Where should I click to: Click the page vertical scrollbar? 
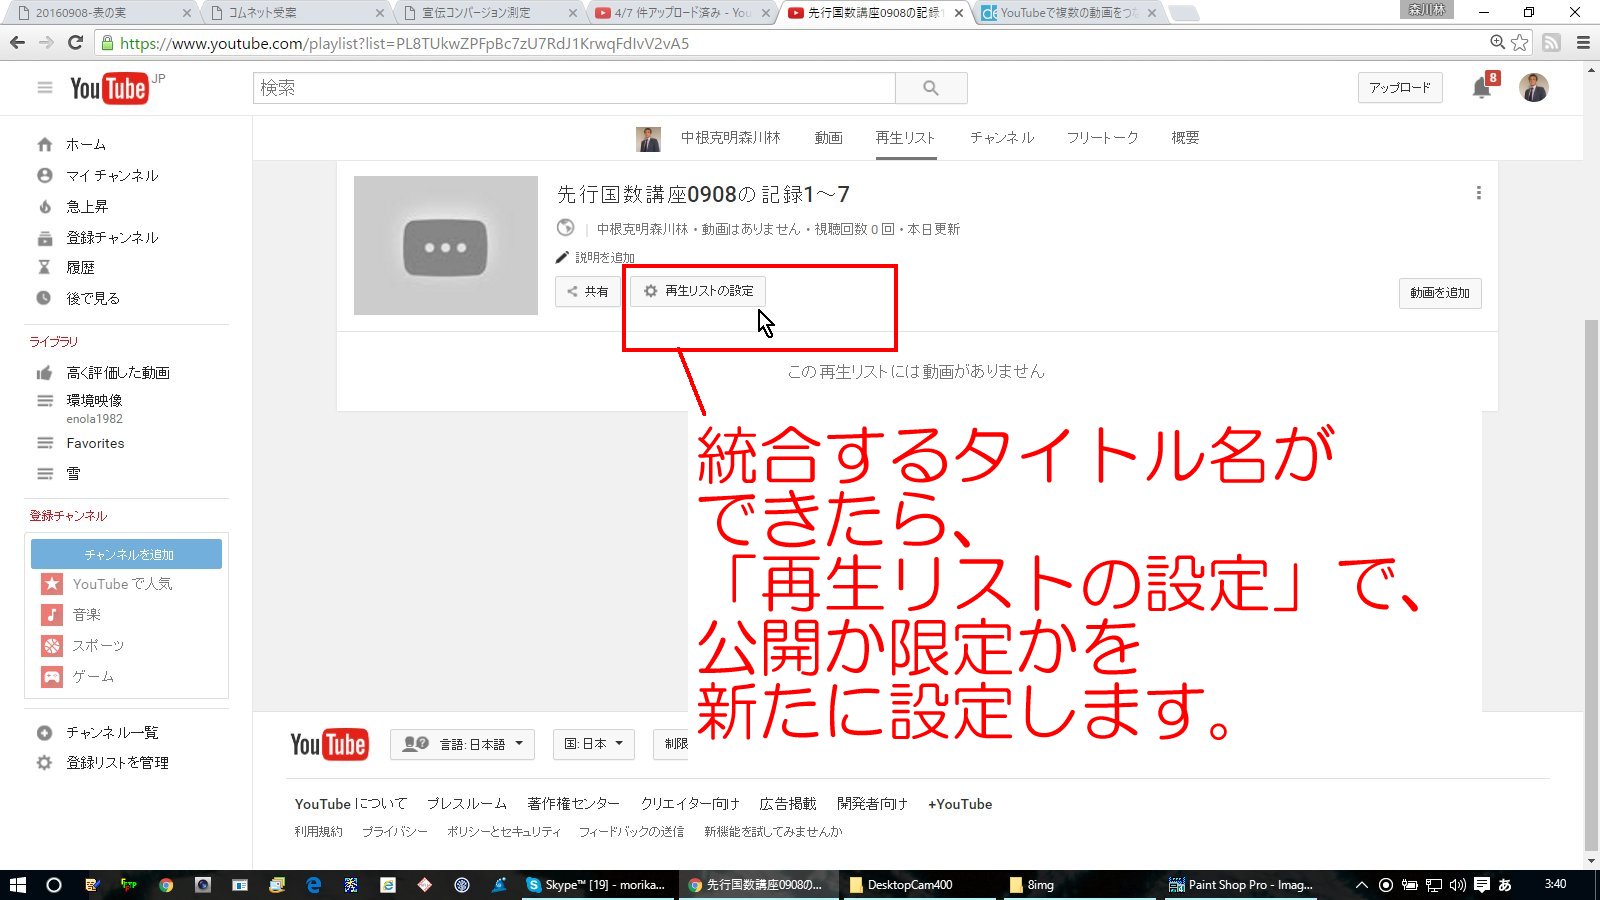1591,585
